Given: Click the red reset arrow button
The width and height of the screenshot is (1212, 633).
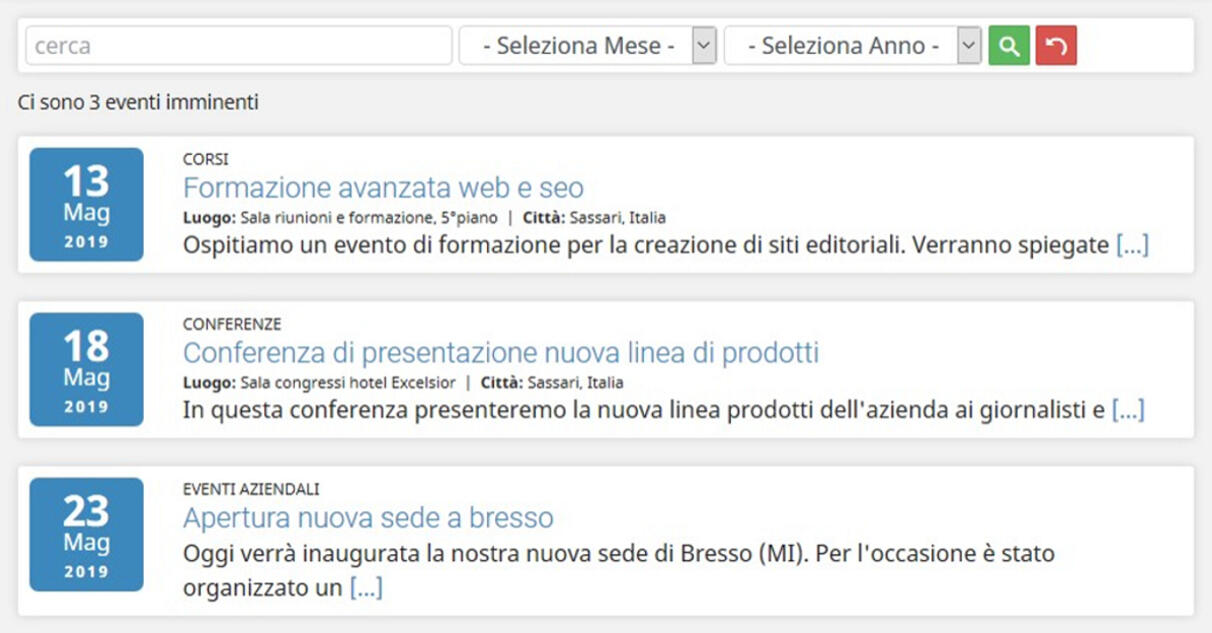Looking at the screenshot, I should [1056, 46].
